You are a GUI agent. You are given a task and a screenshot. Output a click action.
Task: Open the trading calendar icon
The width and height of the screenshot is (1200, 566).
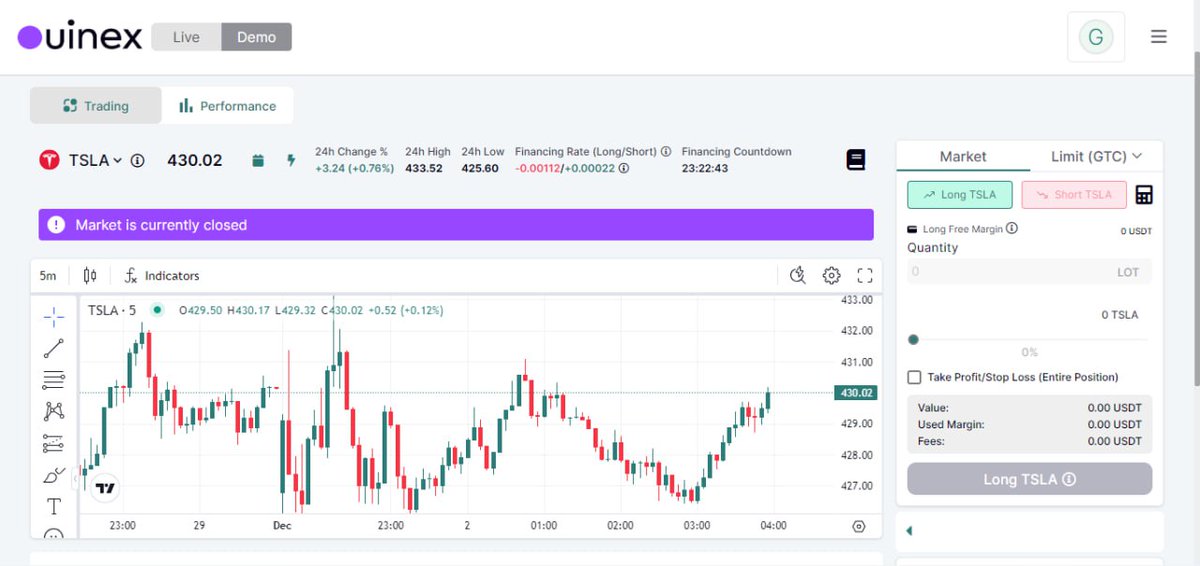pyautogui.click(x=258, y=160)
